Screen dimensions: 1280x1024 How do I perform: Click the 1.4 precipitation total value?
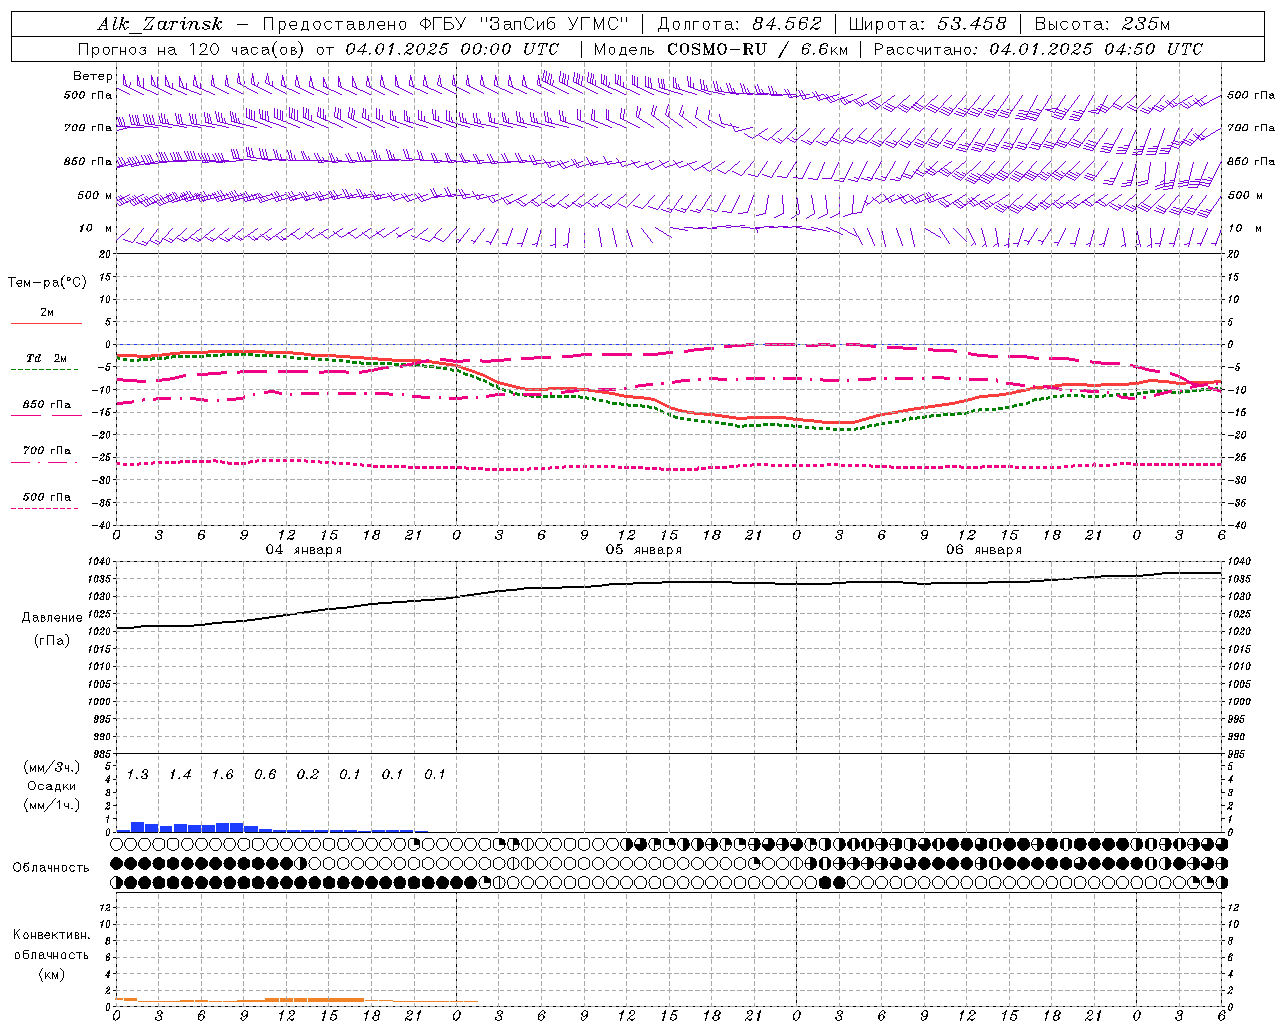(x=180, y=774)
